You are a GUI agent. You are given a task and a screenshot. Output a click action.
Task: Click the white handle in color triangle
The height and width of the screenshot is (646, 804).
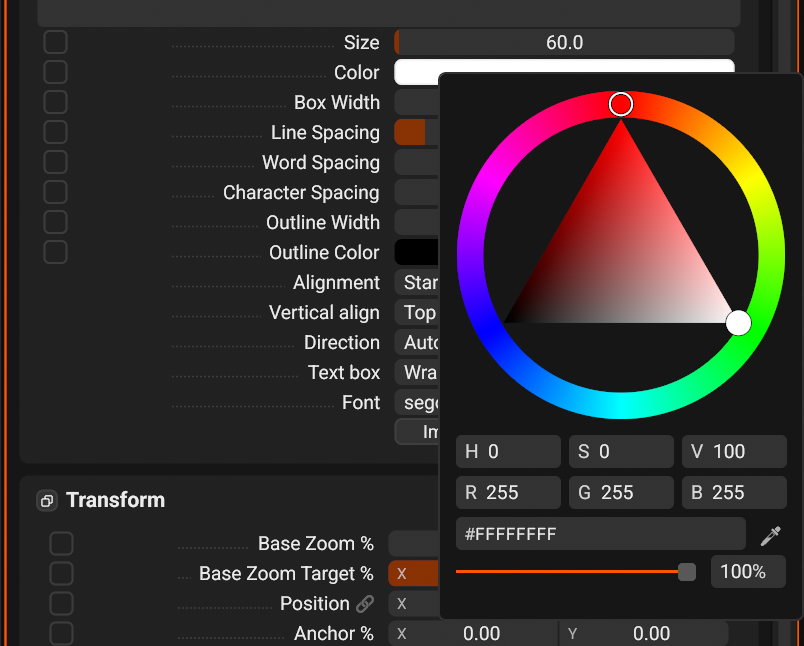[x=738, y=323]
